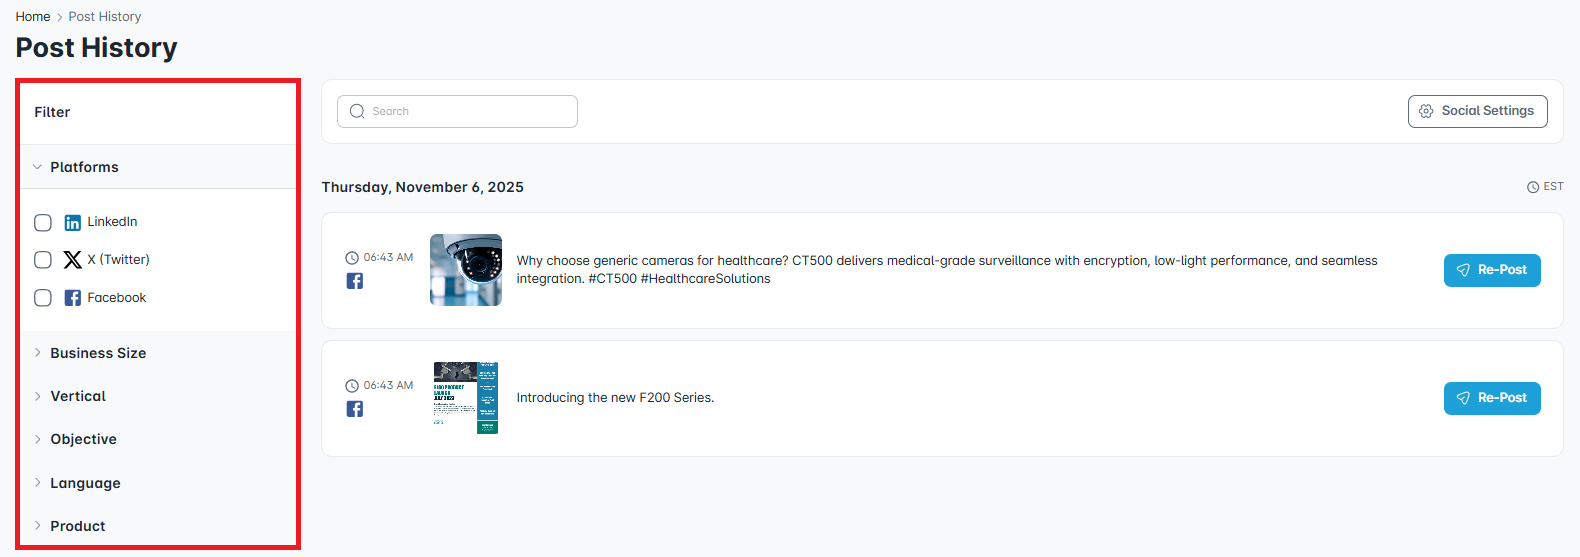Image resolution: width=1580 pixels, height=557 pixels.
Task: Click the clock icon beside EST
Action: click(x=1533, y=187)
